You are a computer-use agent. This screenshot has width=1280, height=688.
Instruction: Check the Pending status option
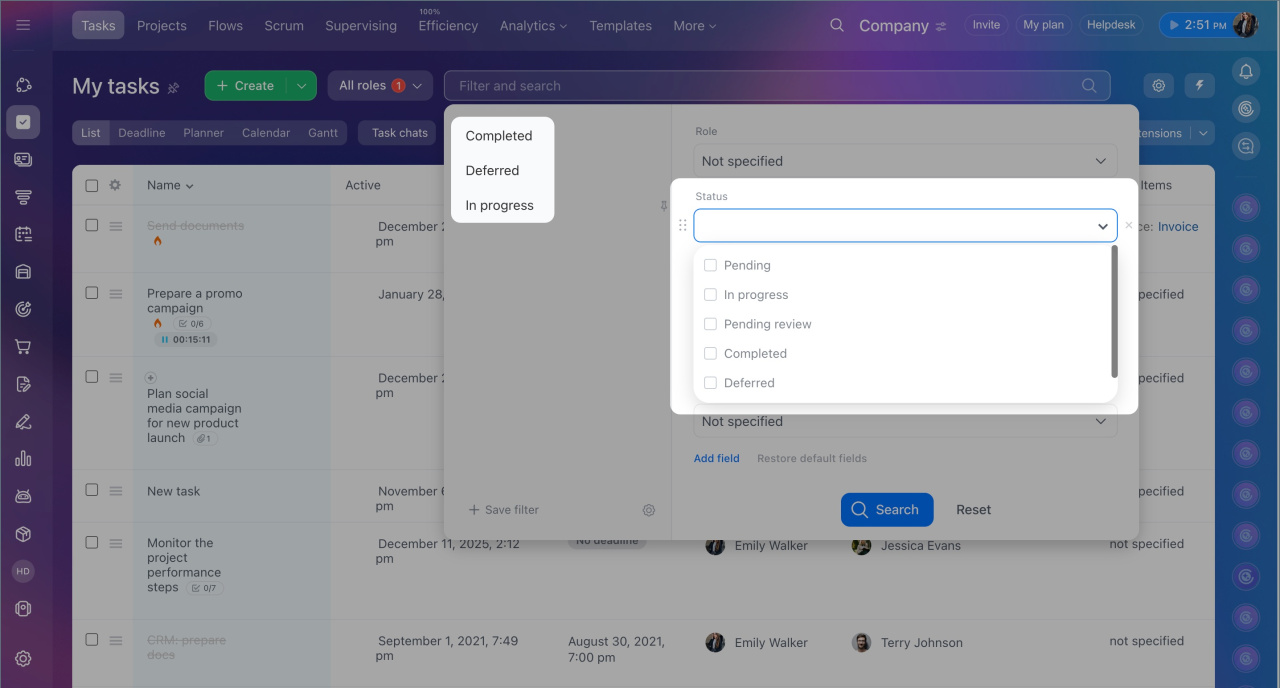(x=710, y=265)
